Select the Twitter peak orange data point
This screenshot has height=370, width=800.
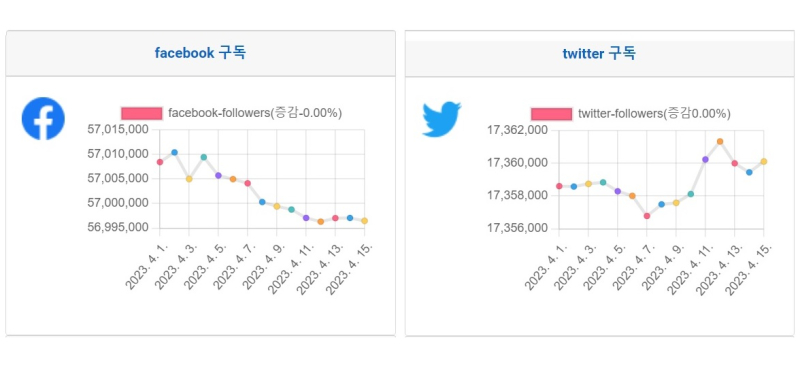pyautogui.click(x=720, y=141)
